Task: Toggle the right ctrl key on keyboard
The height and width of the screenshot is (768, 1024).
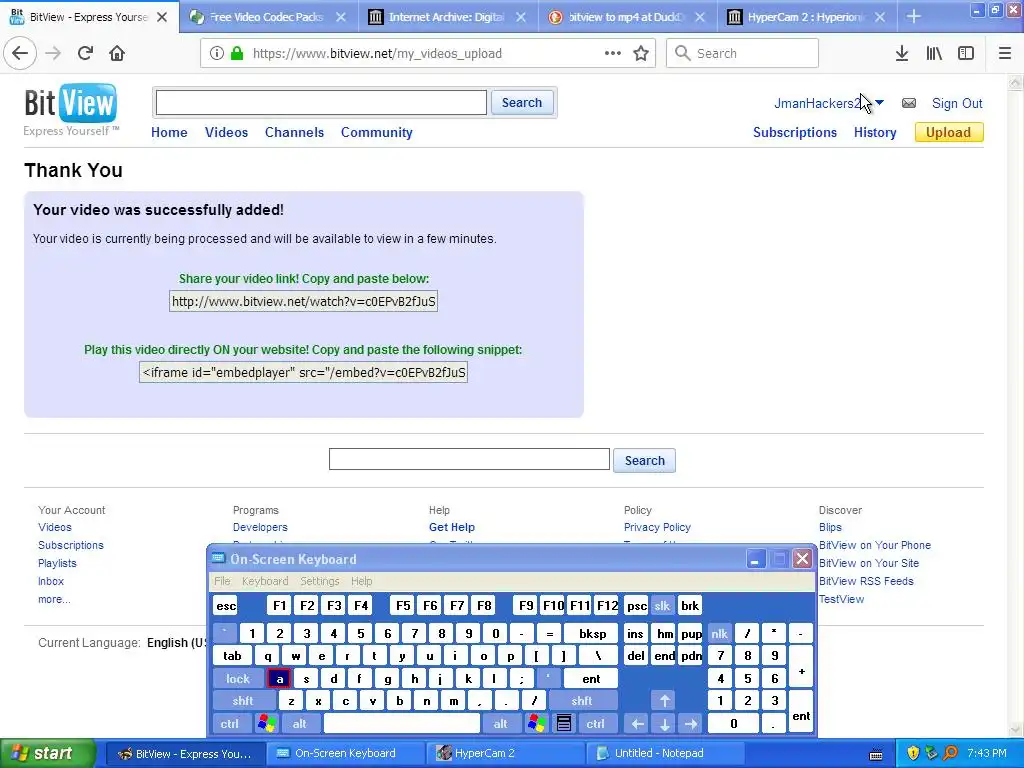Action: 596,724
